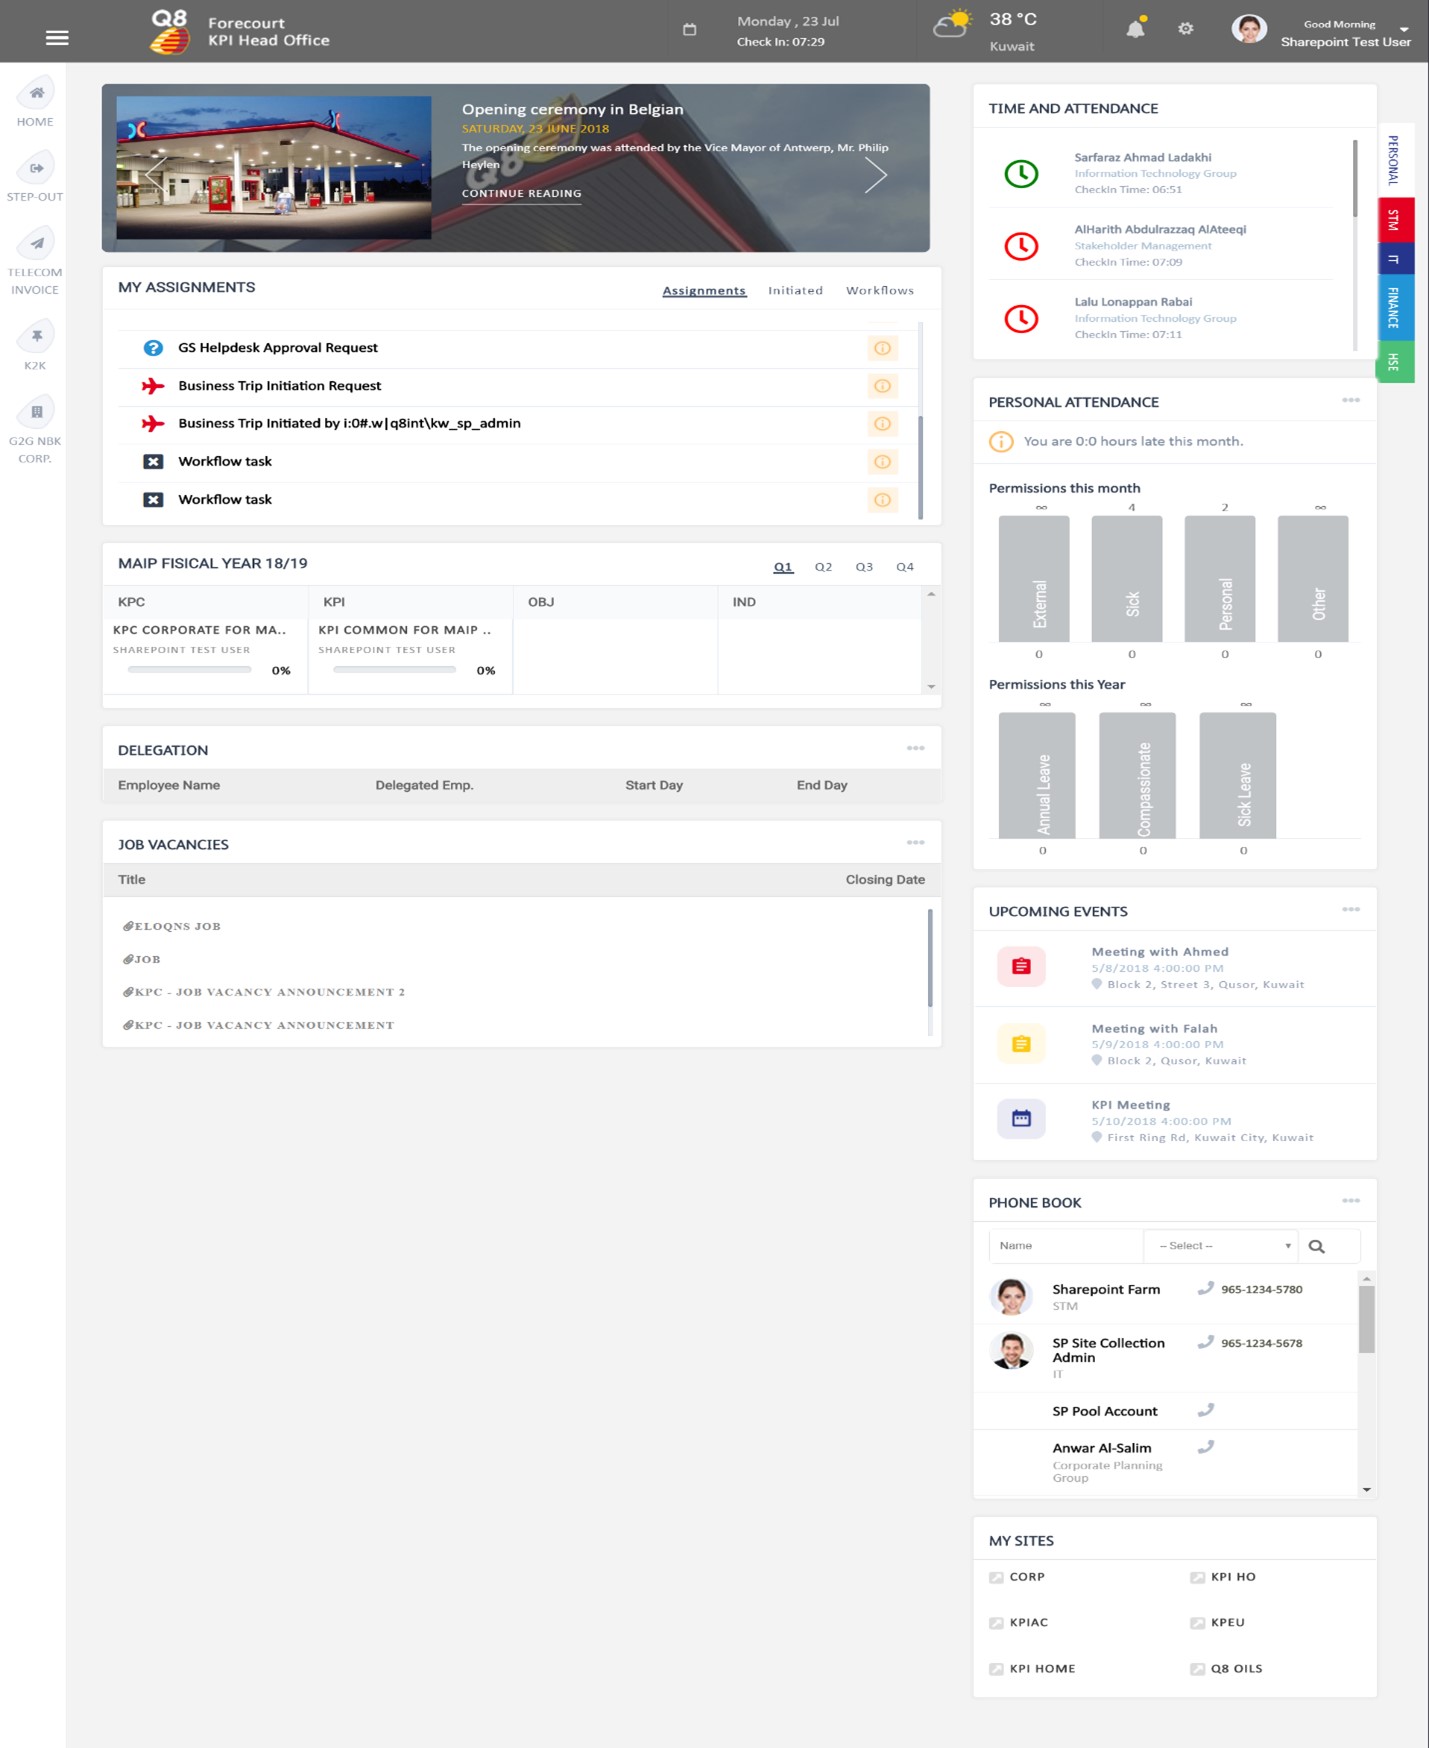Switch to Initiated tab
Viewport: 1429px width, 1748px height.
pos(795,291)
